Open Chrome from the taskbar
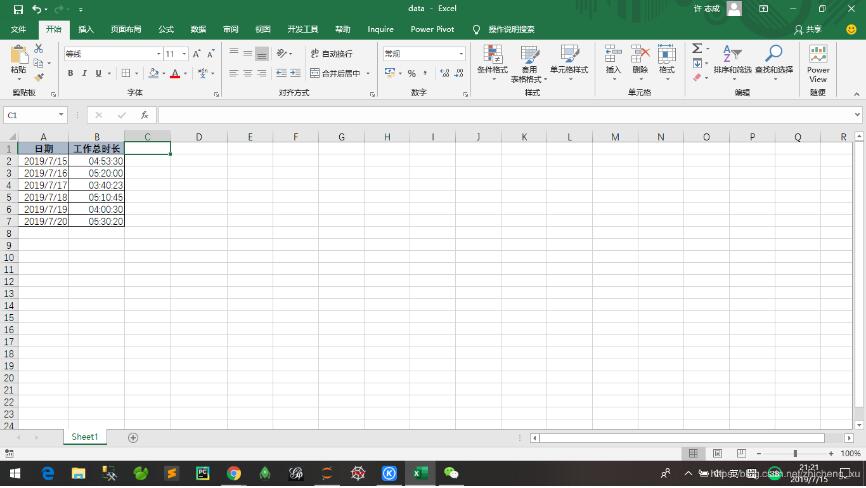Viewport: 866px width, 488px height. (234, 473)
